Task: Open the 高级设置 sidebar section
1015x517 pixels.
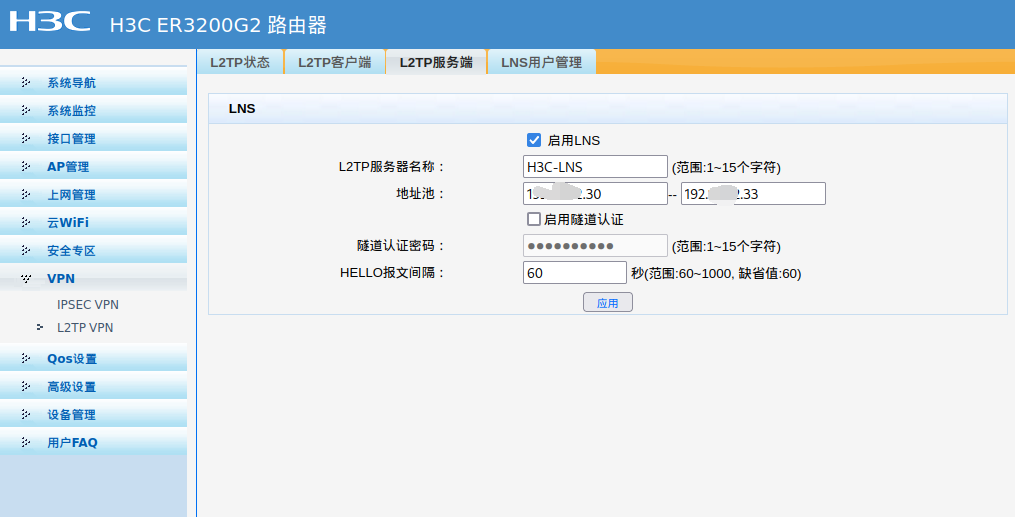Action: (x=93, y=386)
